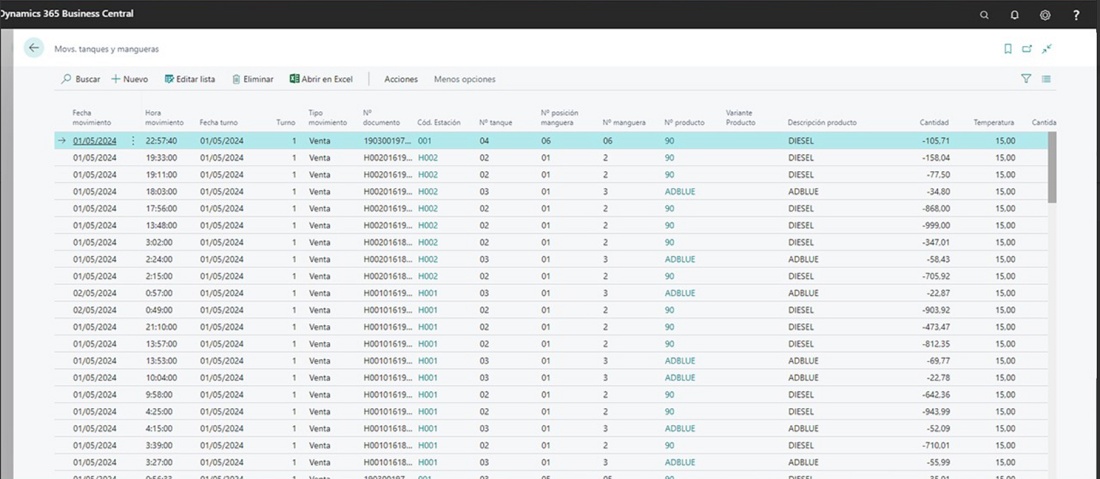
Task: Open the Acciones menu
Action: (x=401, y=79)
